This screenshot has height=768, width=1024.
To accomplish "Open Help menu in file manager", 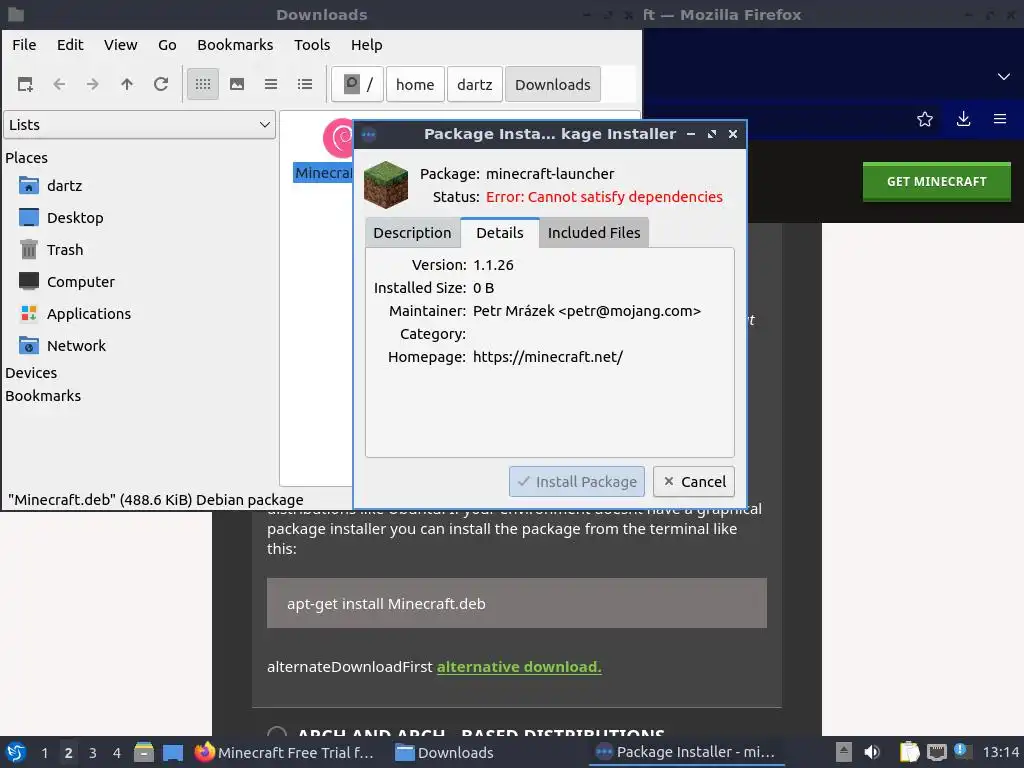I will point(366,44).
